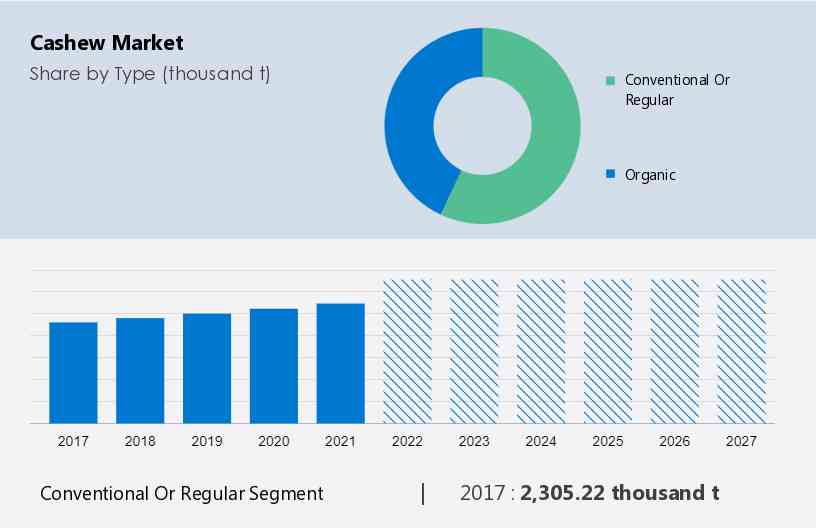
Task: Click the Conventional Or Regular Segment footer text
Action: pyautogui.click(x=181, y=493)
